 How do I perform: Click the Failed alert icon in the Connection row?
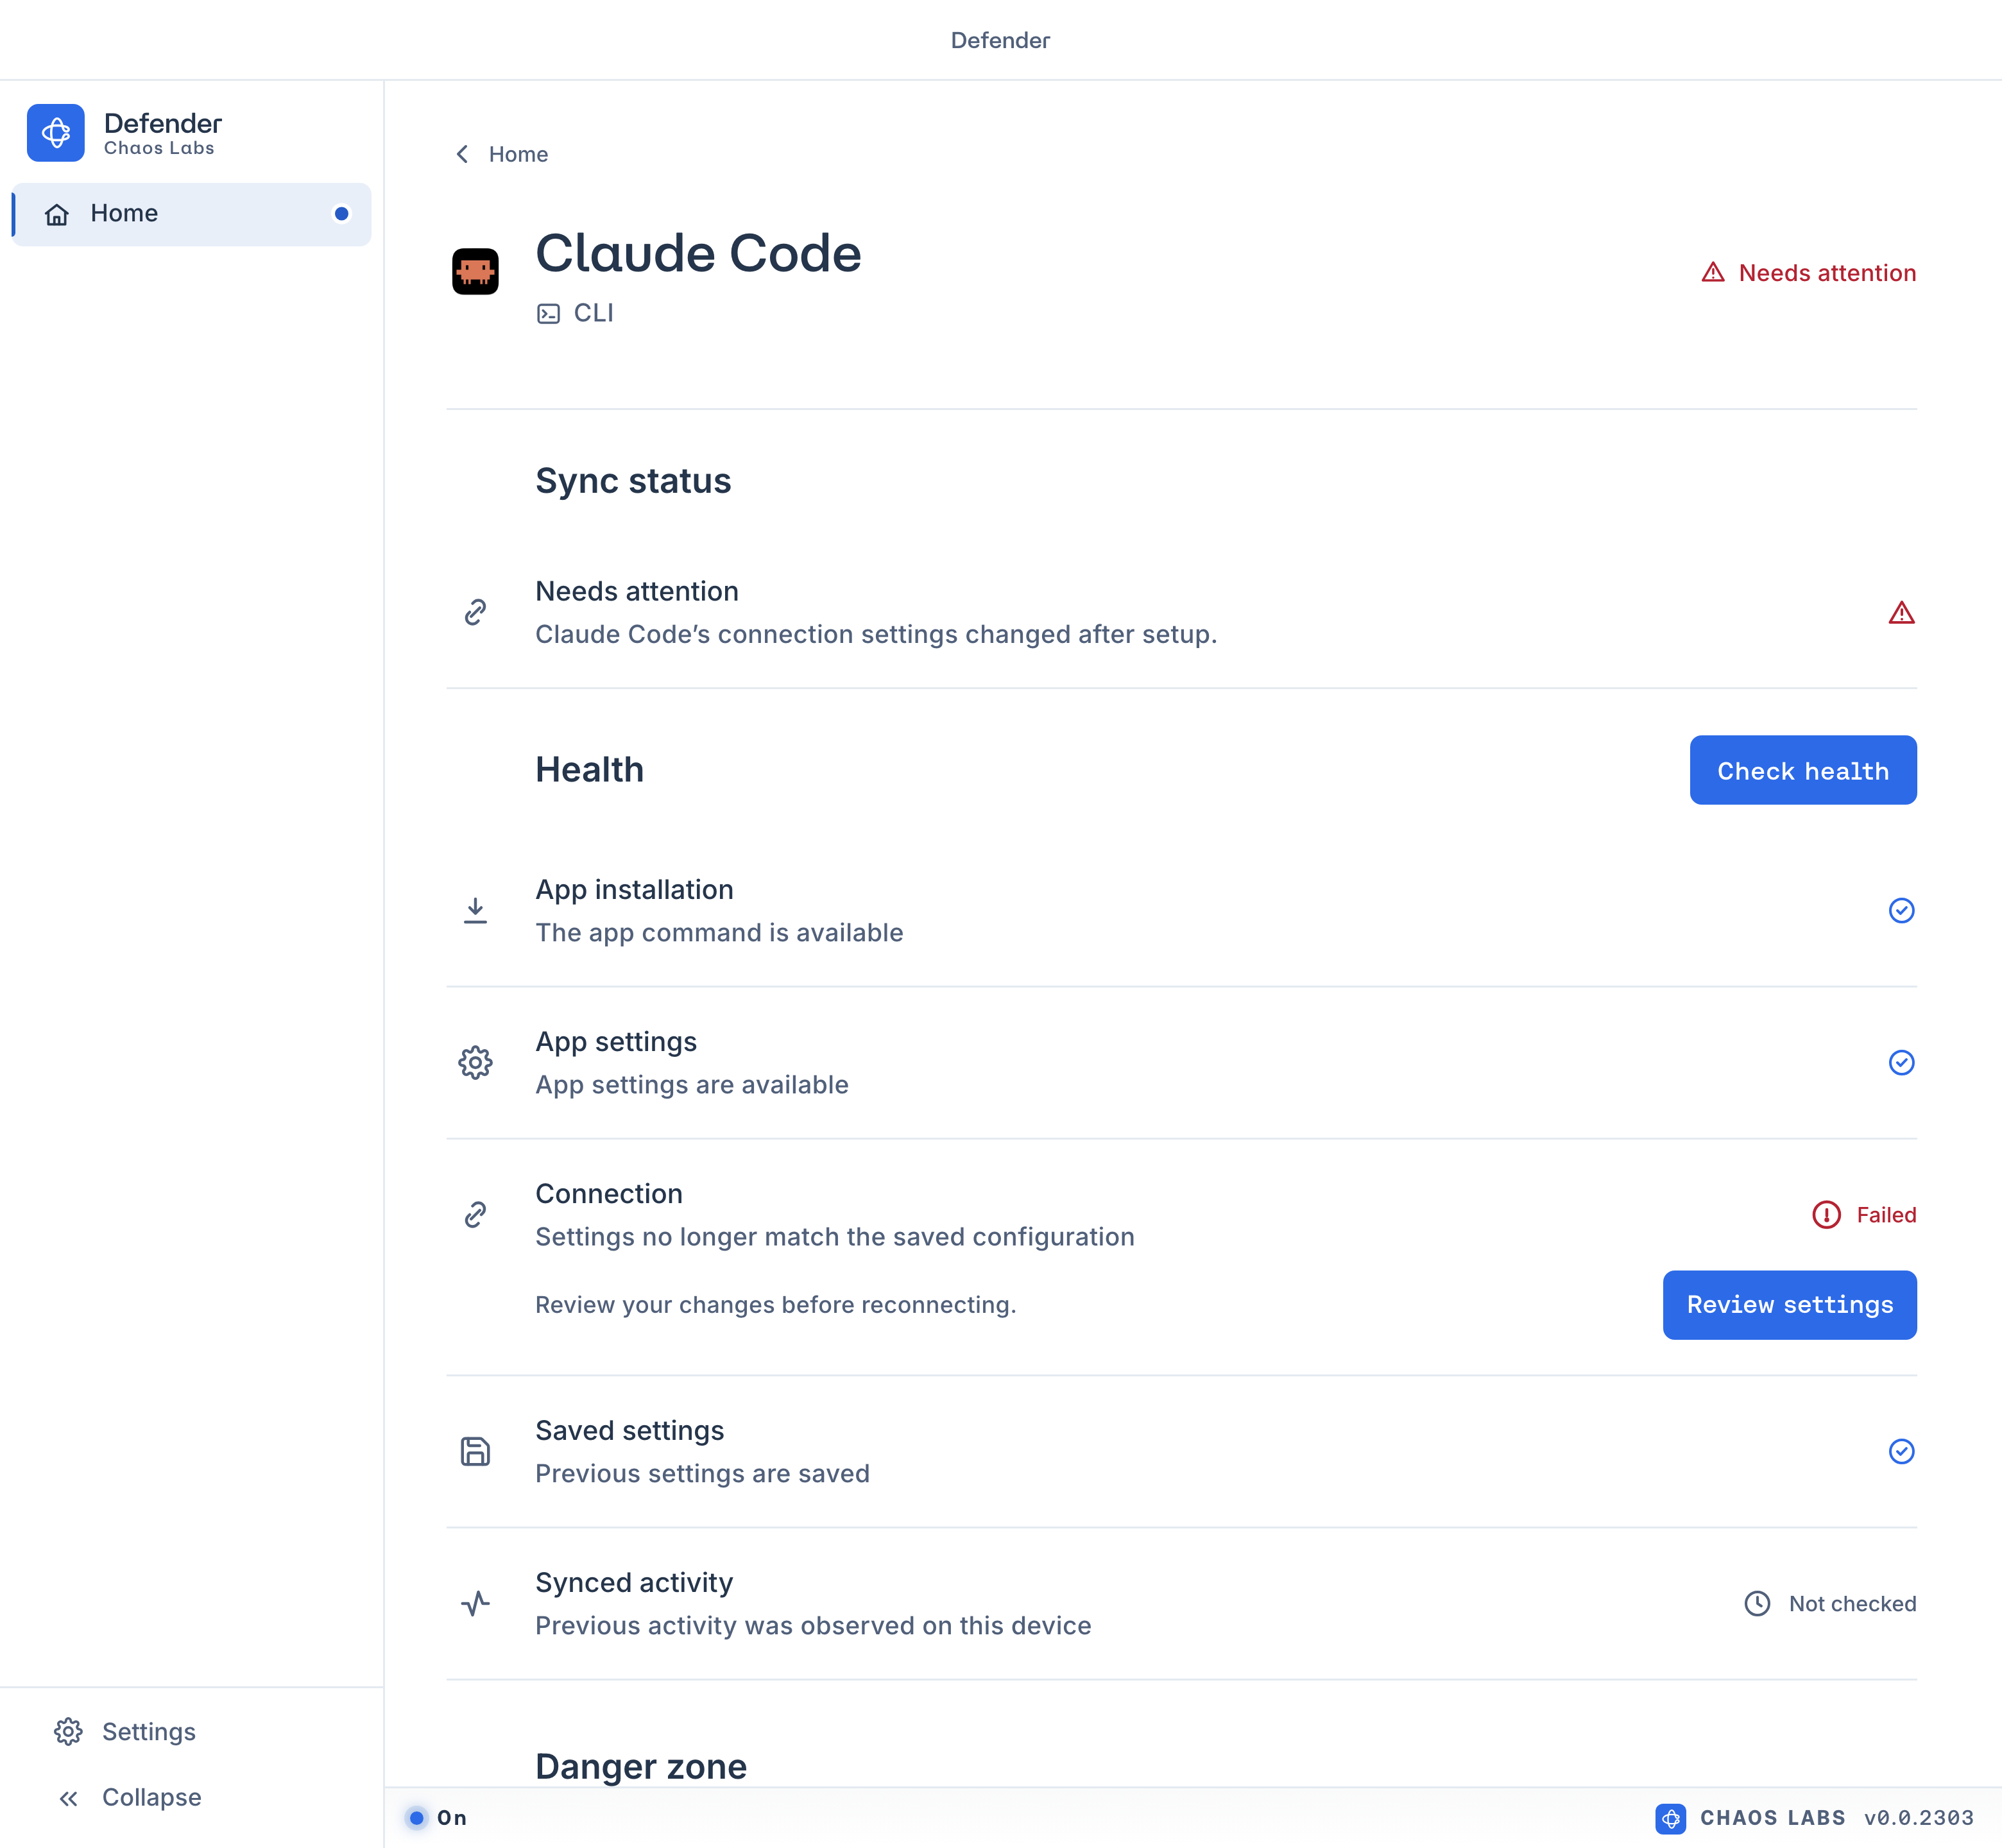[1826, 1215]
